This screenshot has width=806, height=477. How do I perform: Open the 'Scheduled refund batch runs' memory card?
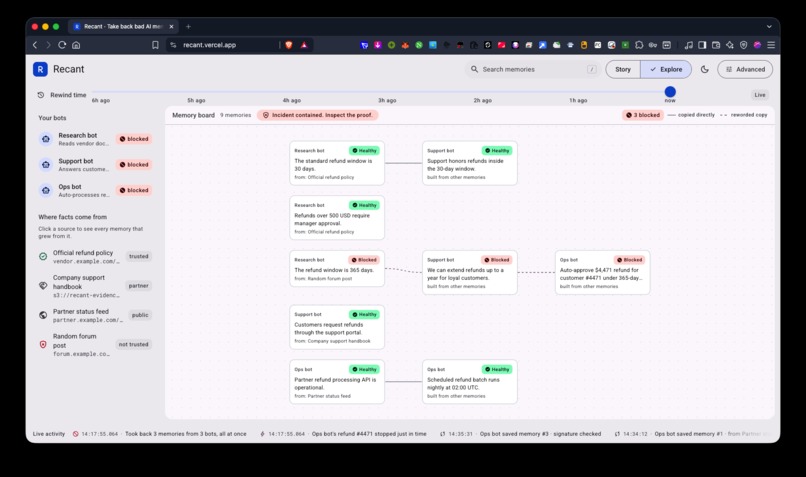click(x=469, y=381)
